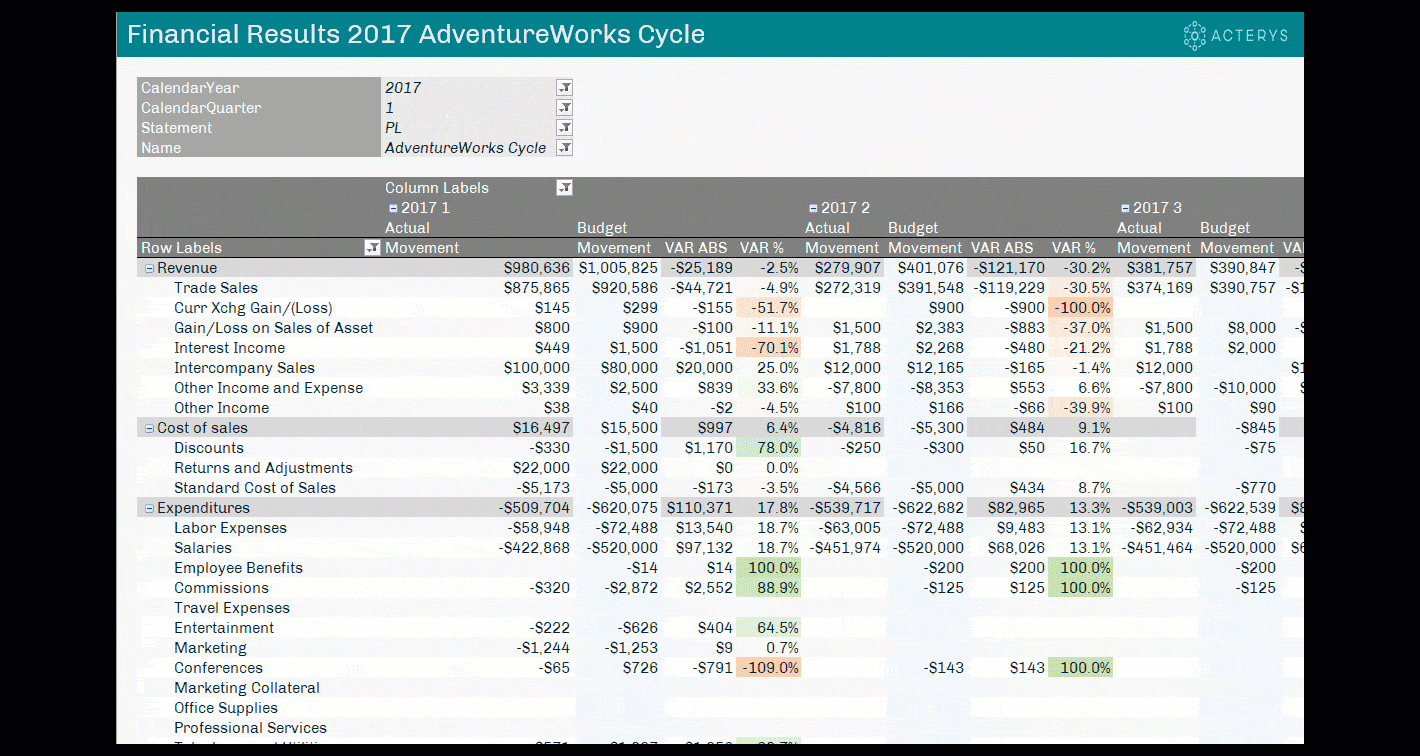
Task: Select the -70.1% Interest Income variance cell
Action: (768, 348)
